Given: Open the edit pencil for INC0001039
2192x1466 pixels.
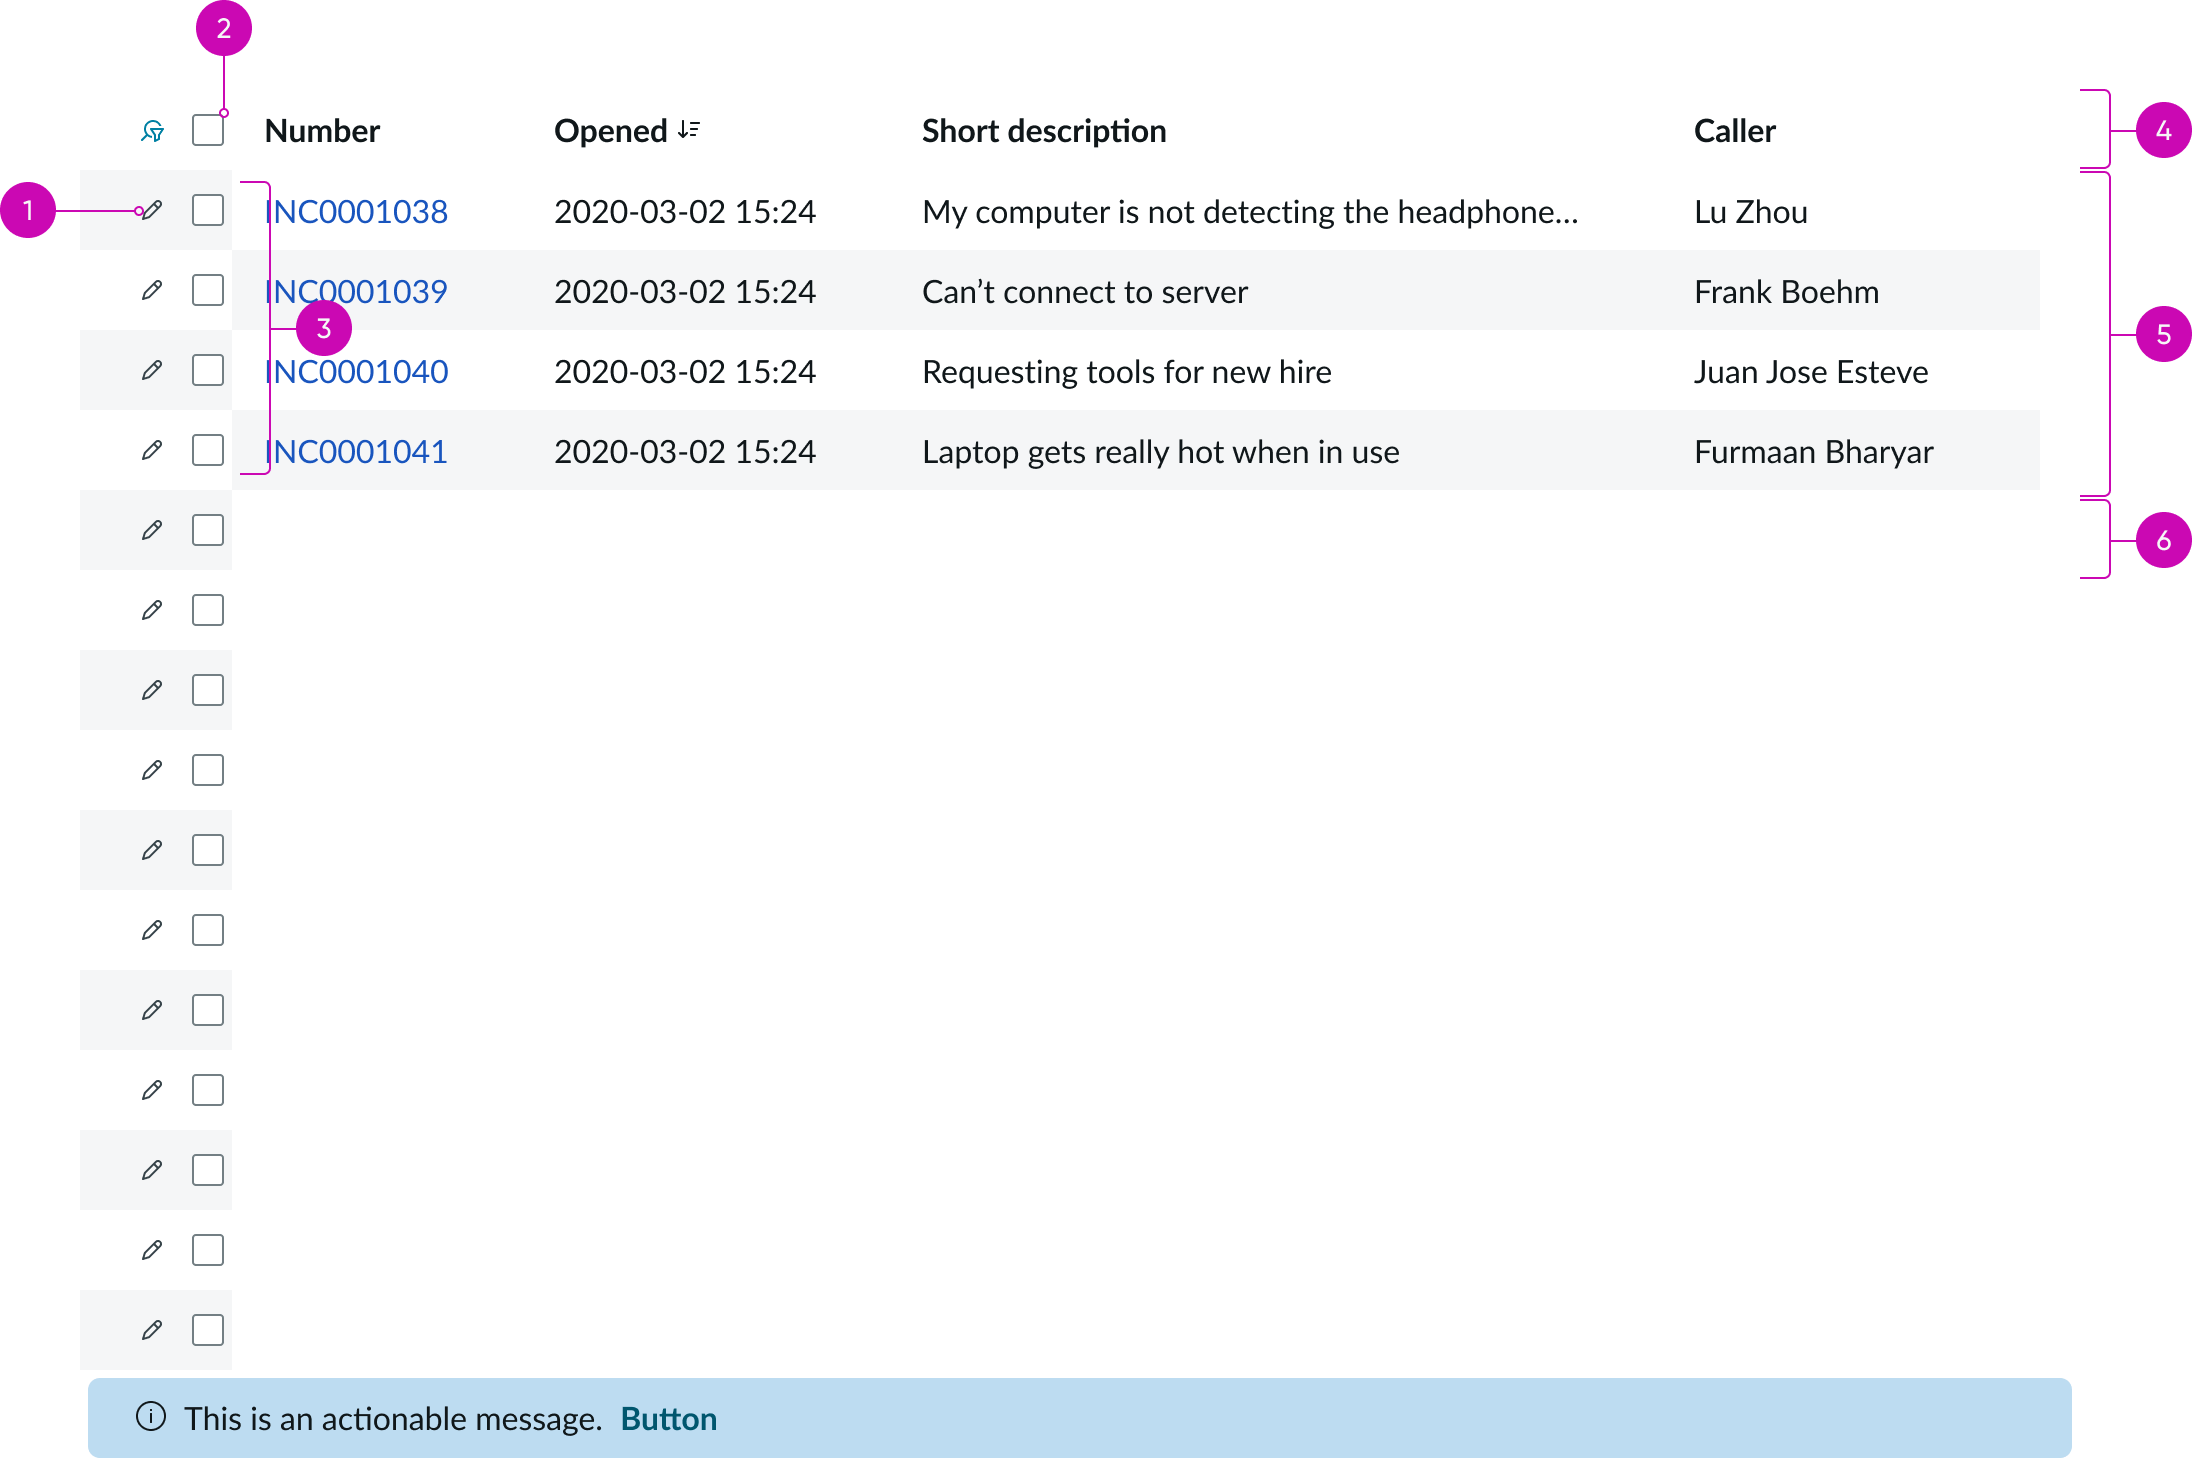Looking at the screenshot, I should [152, 290].
